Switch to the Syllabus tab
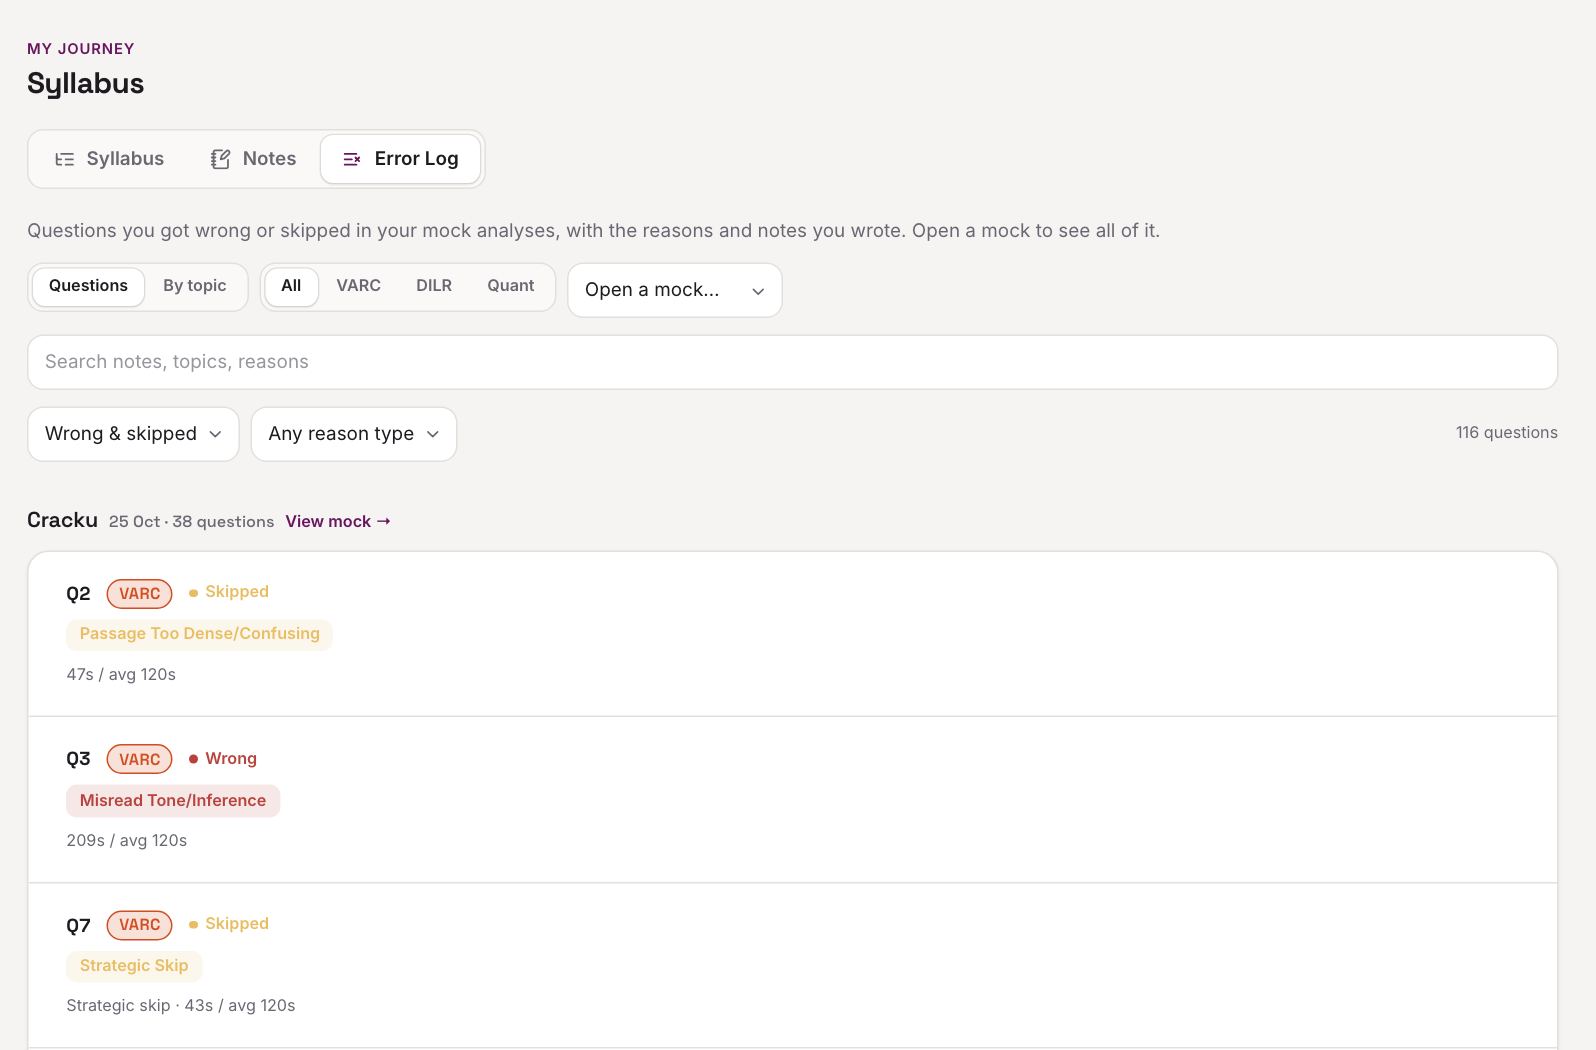 click(x=109, y=159)
